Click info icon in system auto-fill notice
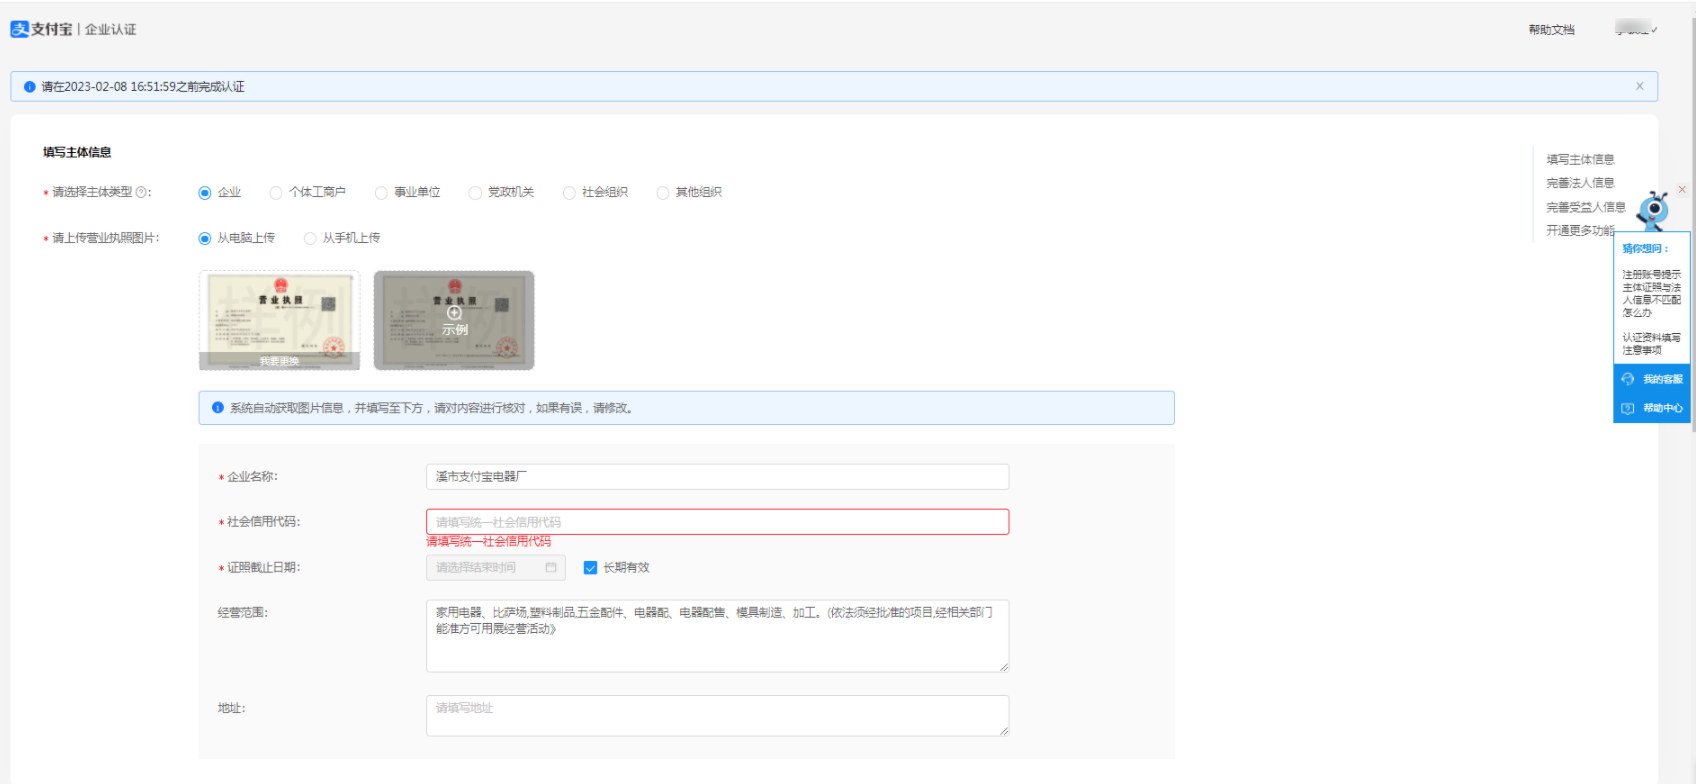Image resolution: width=1696 pixels, height=784 pixels. point(218,408)
